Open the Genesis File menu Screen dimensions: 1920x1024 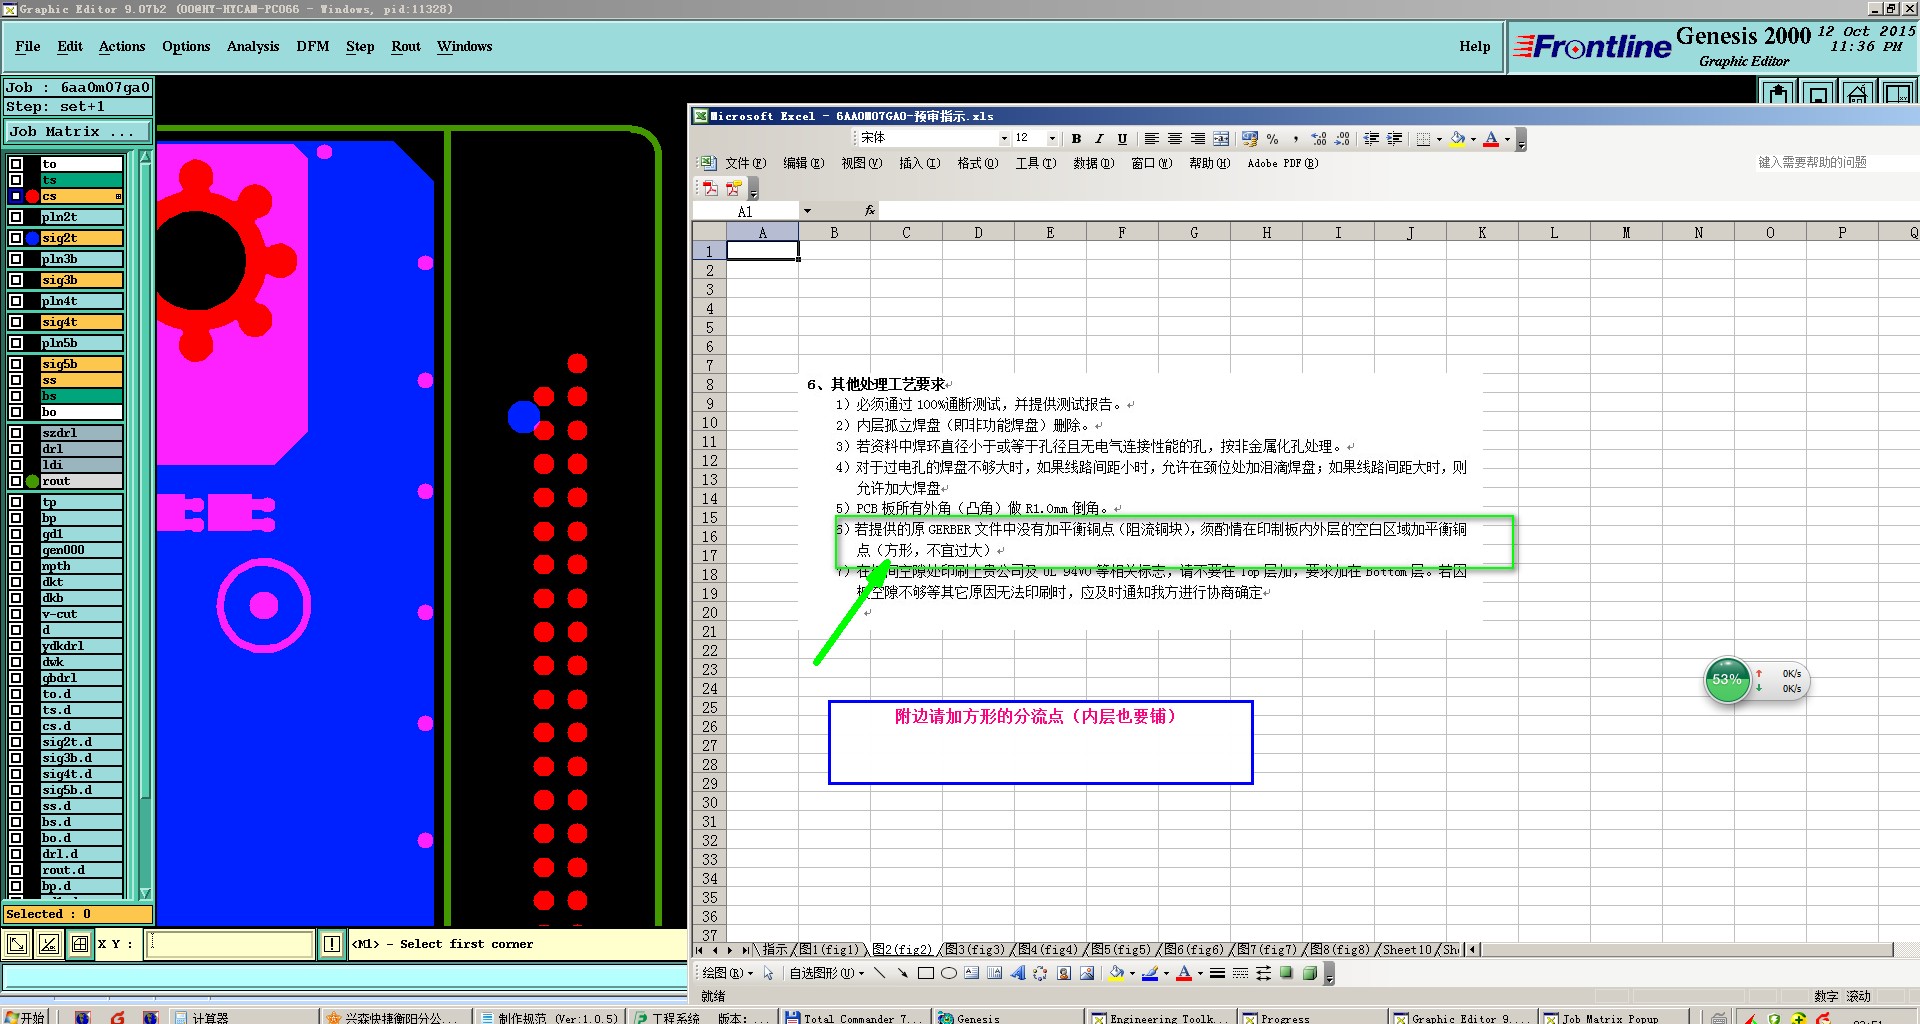[28, 46]
